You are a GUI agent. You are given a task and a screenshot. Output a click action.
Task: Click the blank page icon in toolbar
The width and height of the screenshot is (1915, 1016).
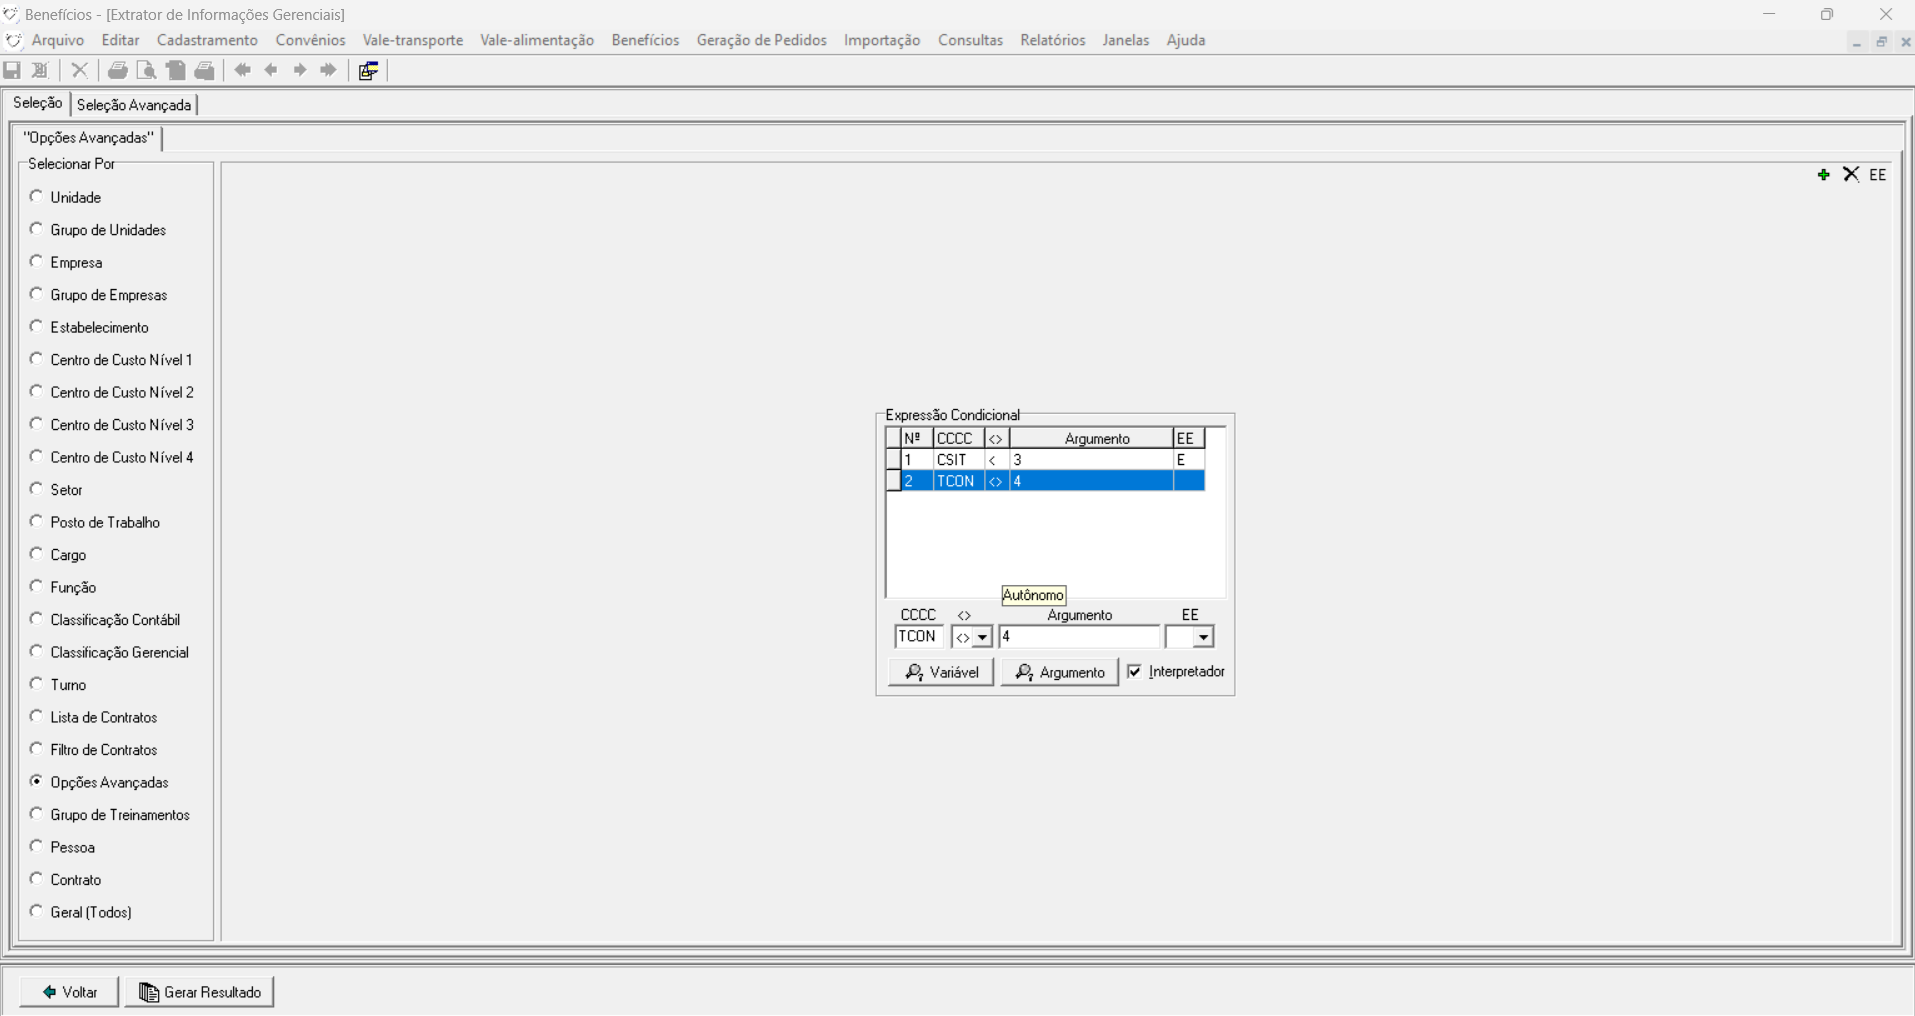pyautogui.click(x=176, y=70)
